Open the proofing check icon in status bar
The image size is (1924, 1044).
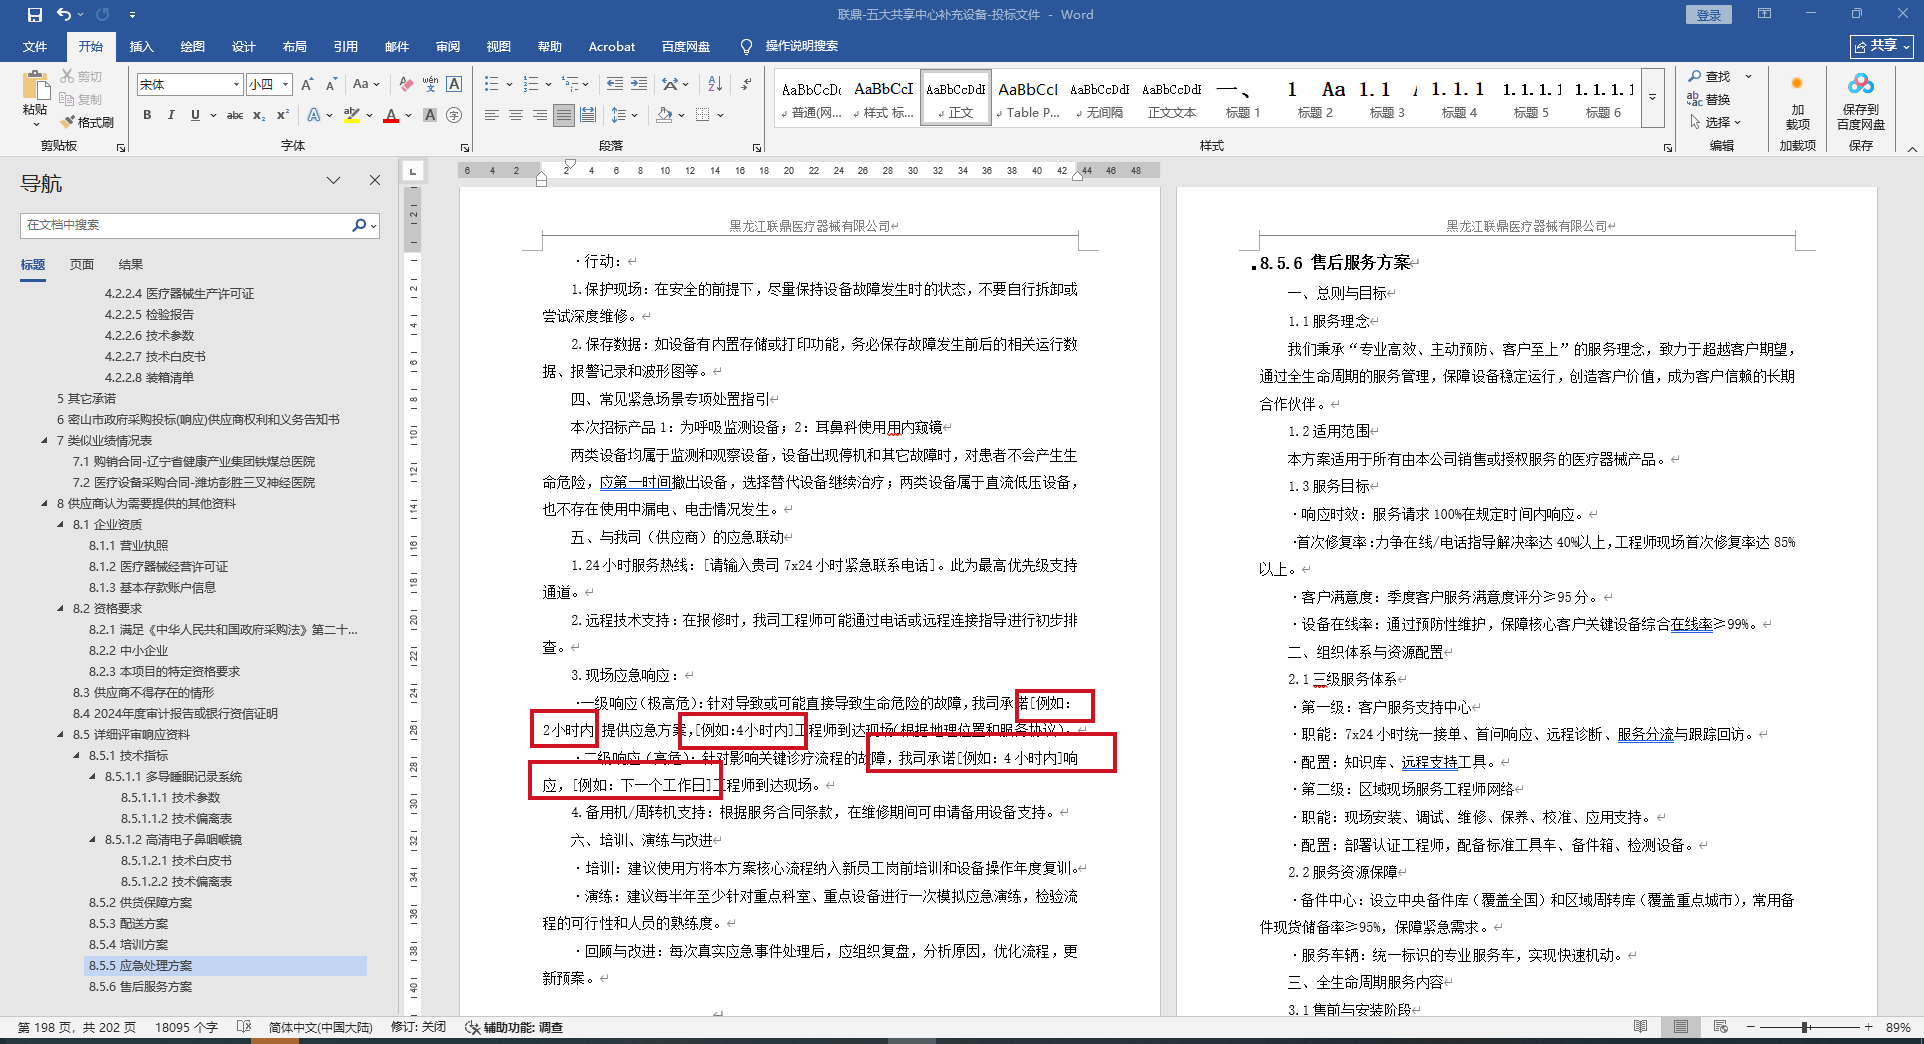click(244, 1027)
